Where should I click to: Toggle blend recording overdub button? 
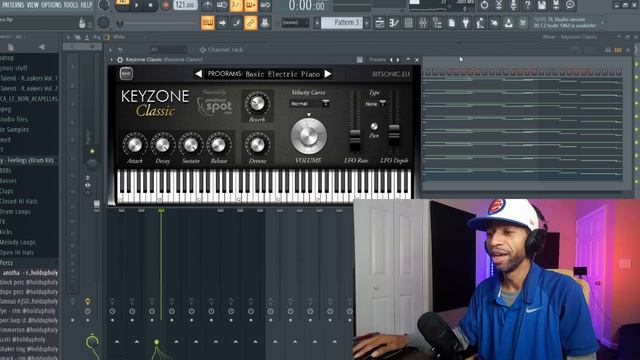click(x=251, y=5)
